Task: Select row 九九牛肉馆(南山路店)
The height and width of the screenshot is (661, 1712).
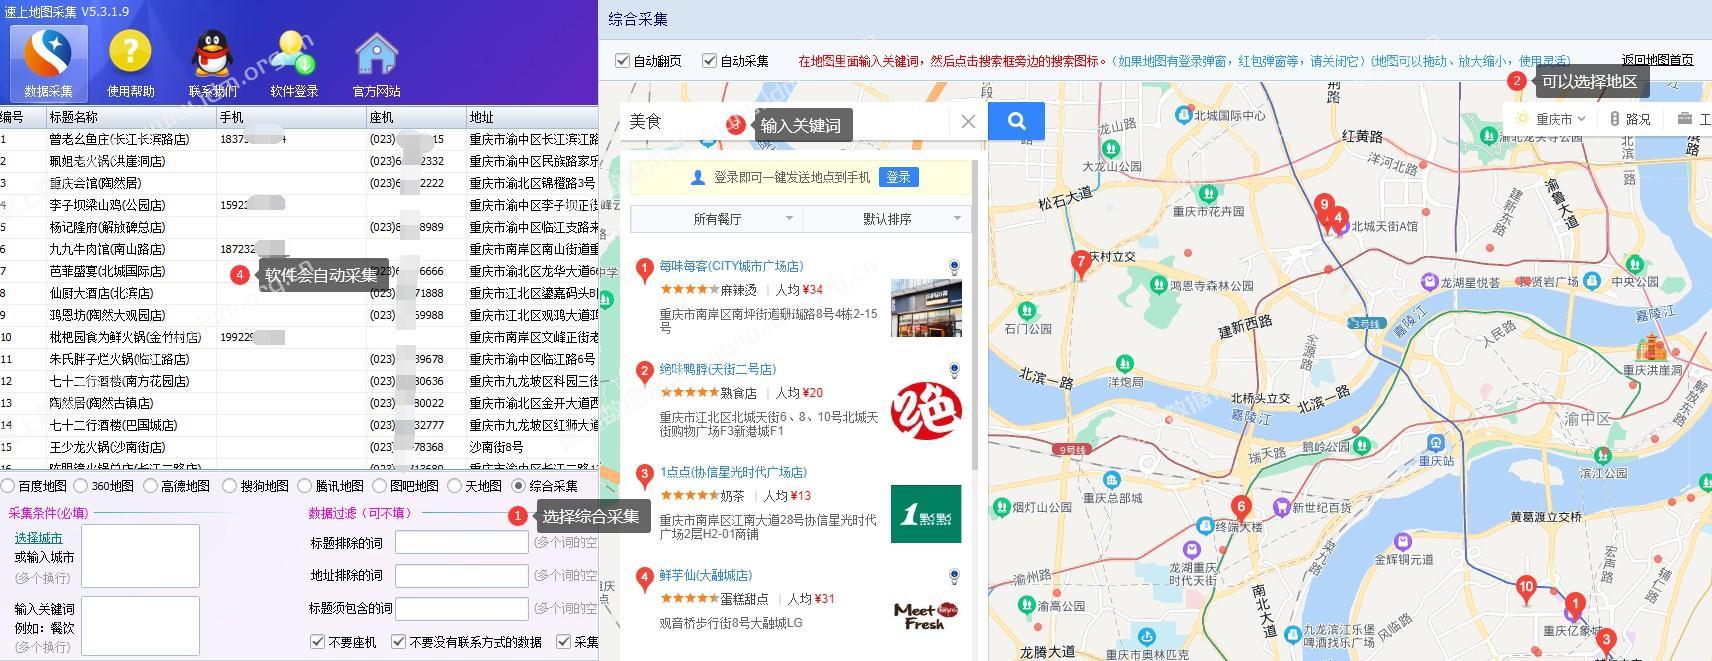Action: pyautogui.click(x=299, y=249)
